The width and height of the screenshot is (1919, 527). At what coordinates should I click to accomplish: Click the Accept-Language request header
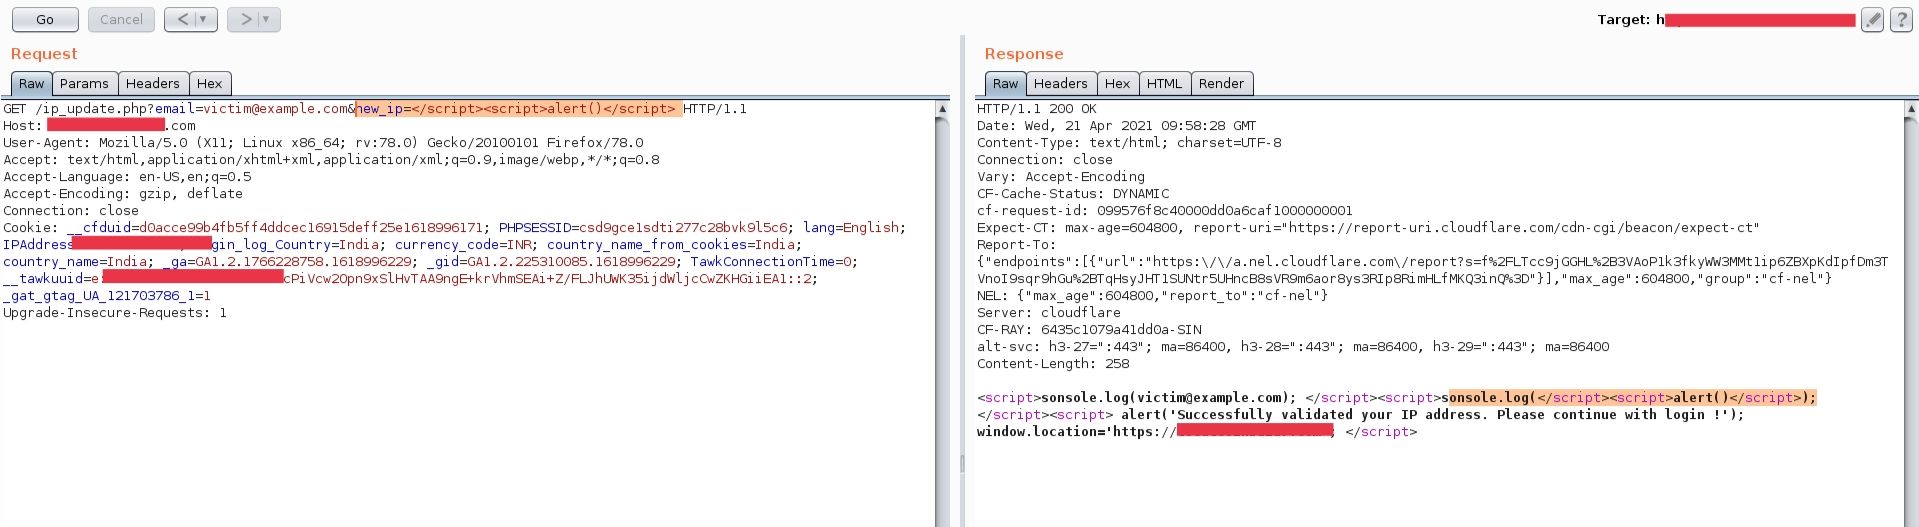(x=127, y=177)
